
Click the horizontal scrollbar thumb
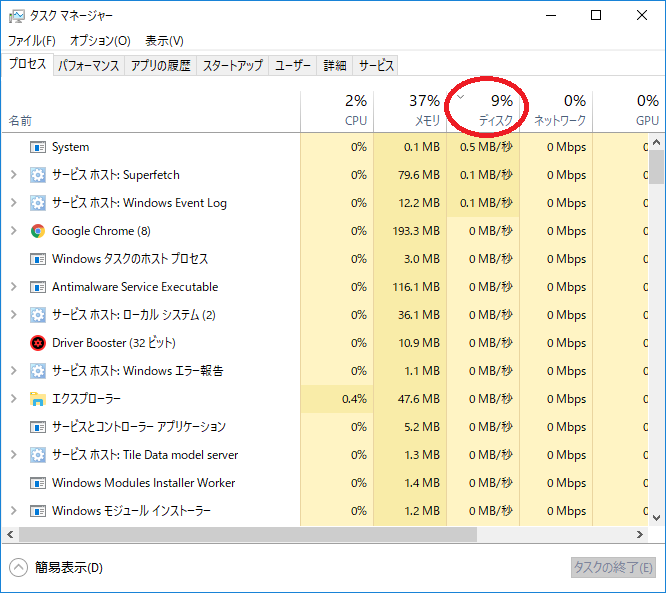click(248, 534)
